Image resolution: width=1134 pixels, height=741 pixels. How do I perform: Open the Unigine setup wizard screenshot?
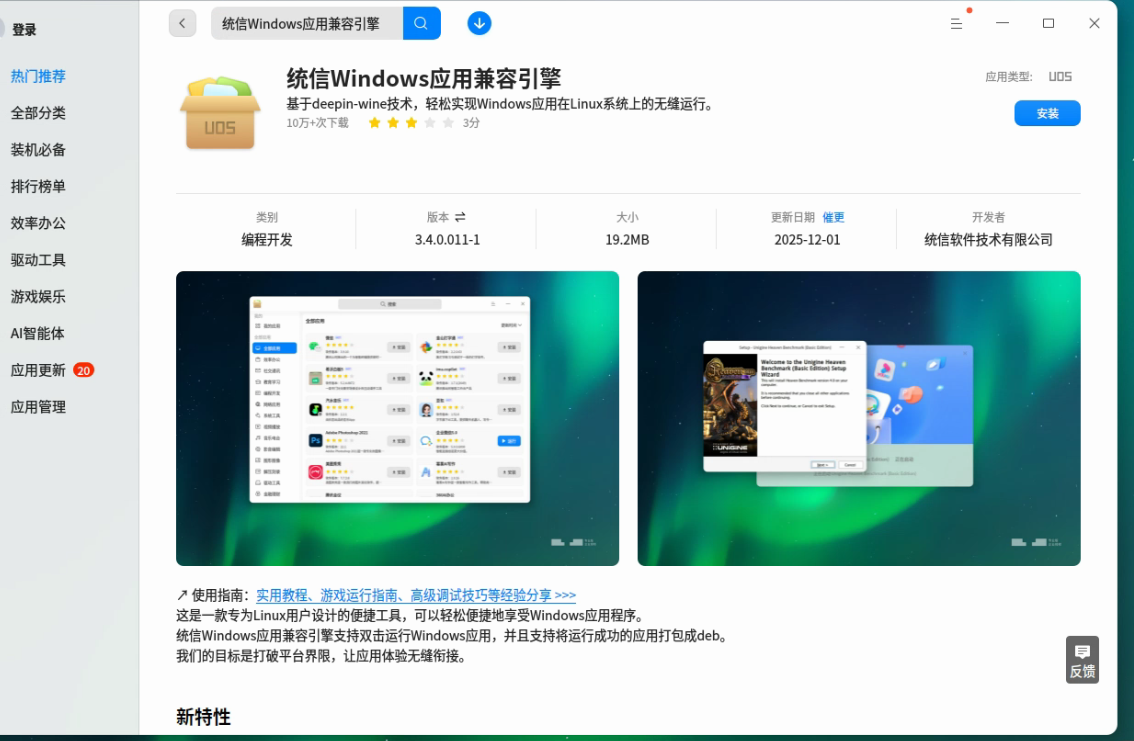pyautogui.click(x=858, y=418)
